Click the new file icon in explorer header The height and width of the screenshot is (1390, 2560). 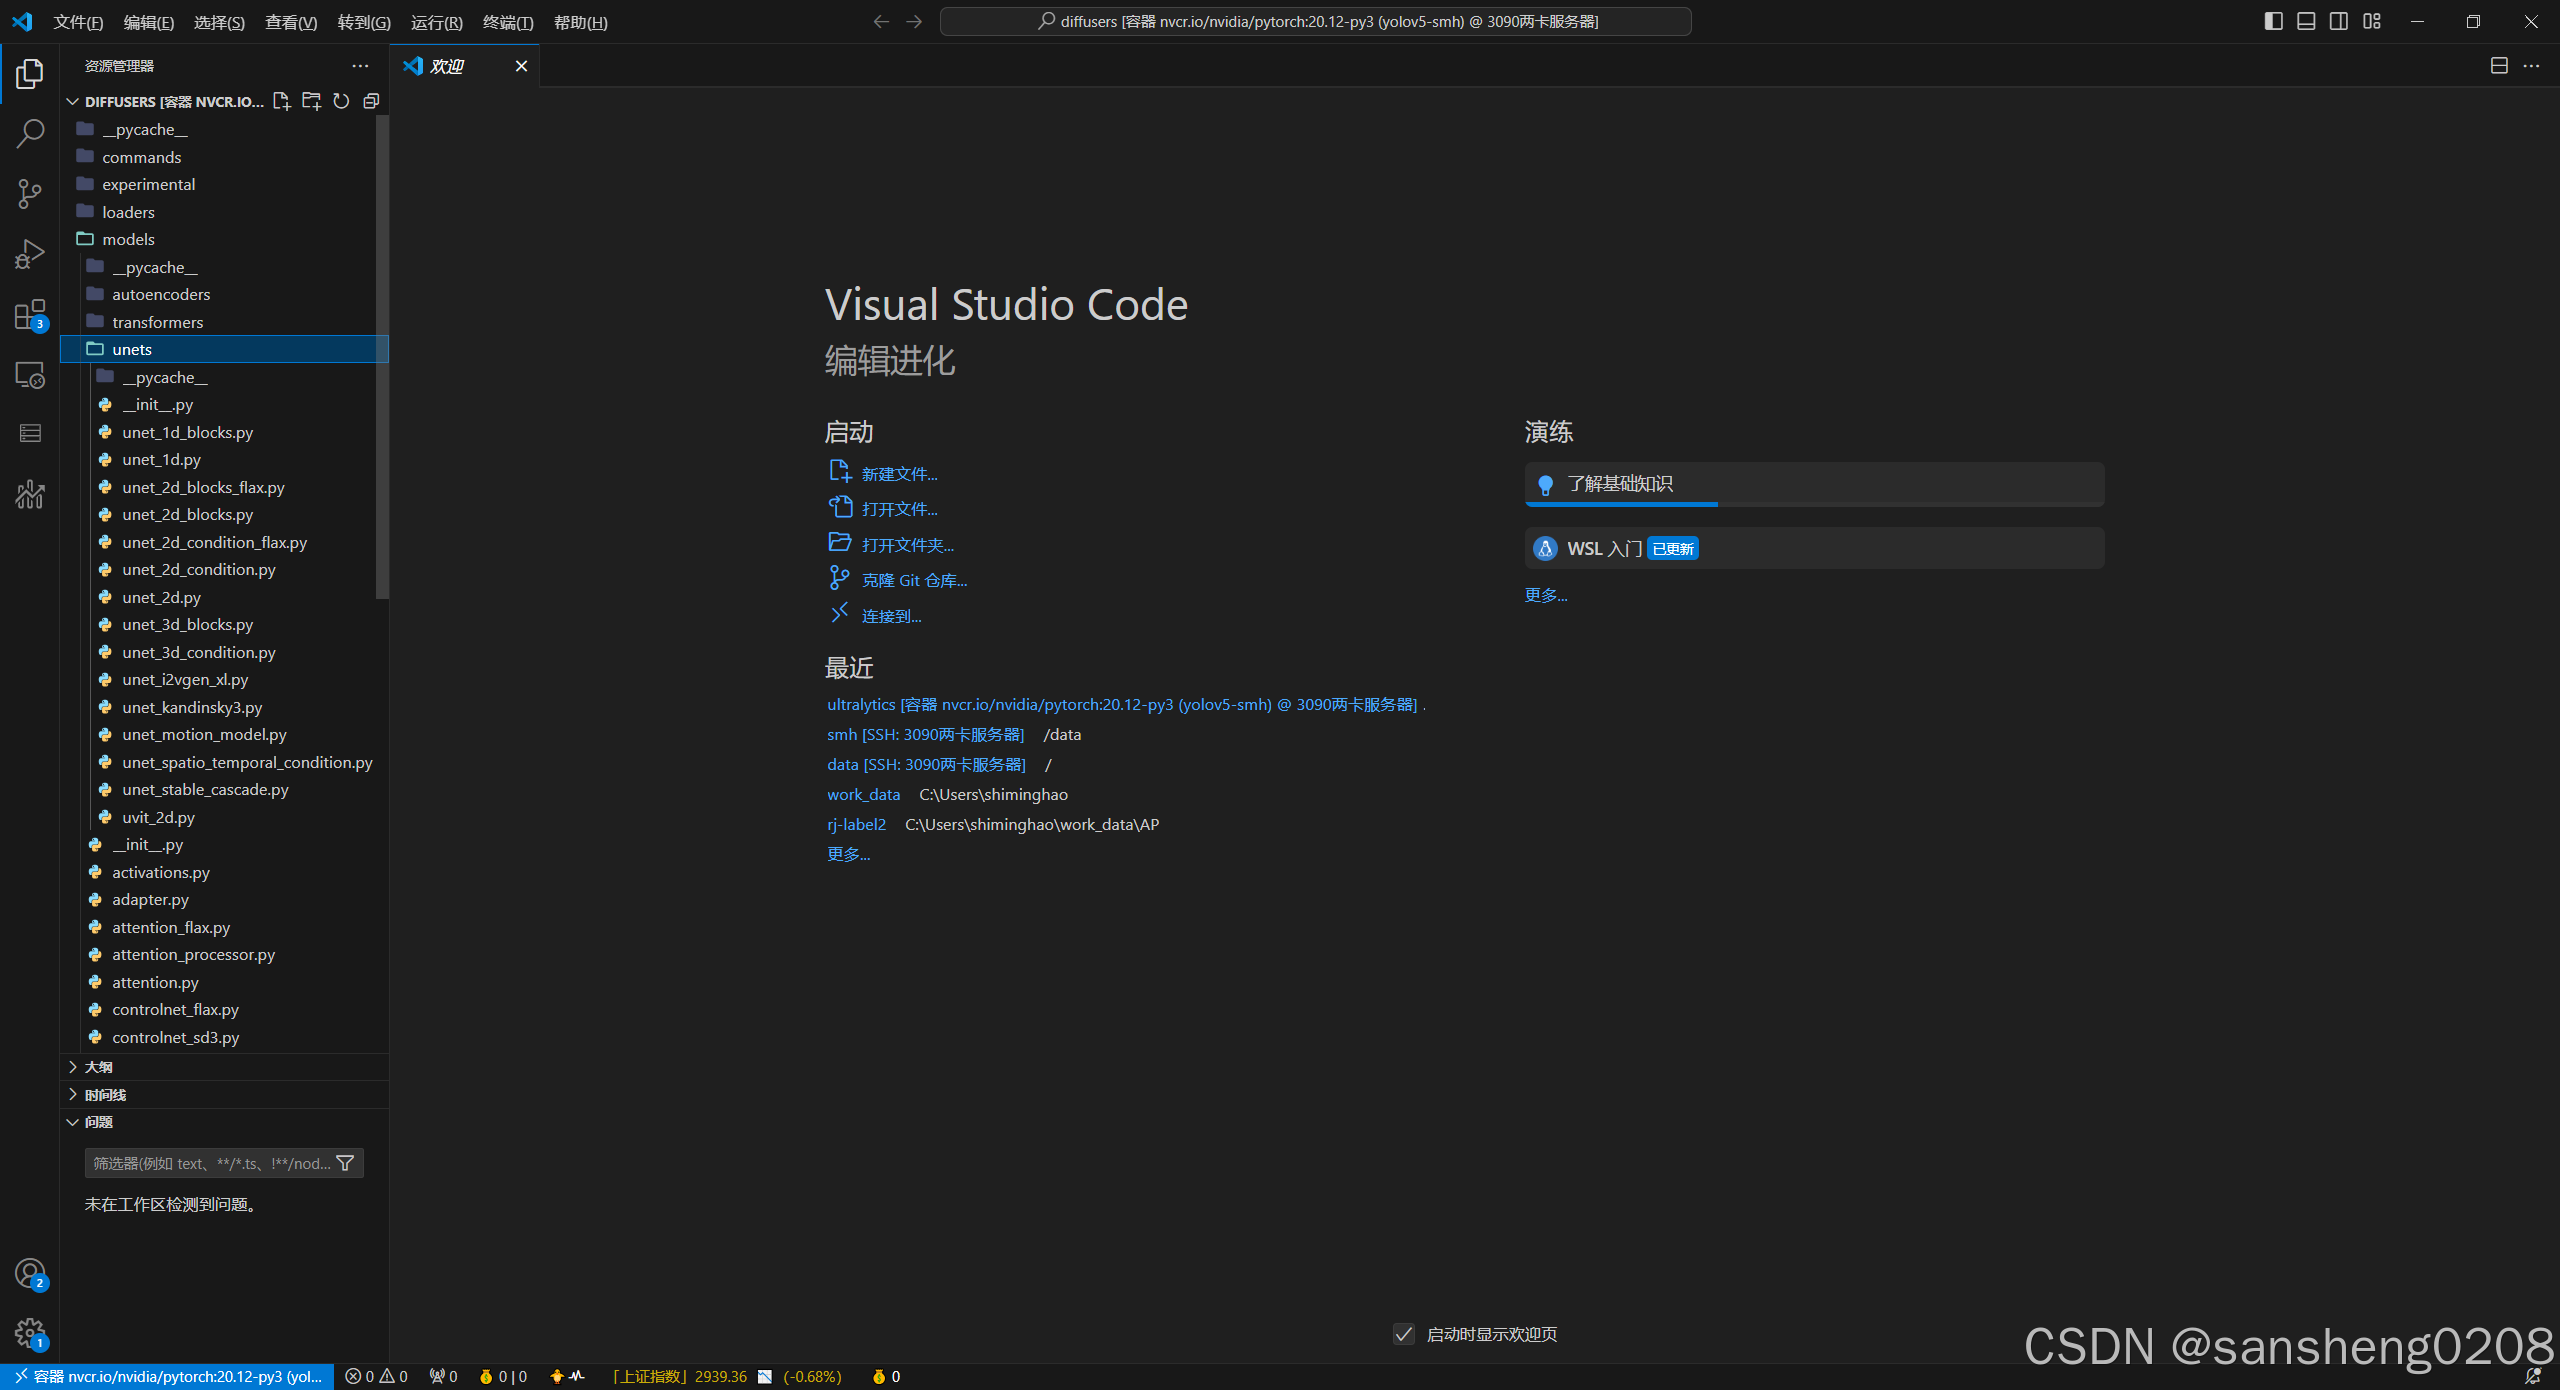click(282, 101)
